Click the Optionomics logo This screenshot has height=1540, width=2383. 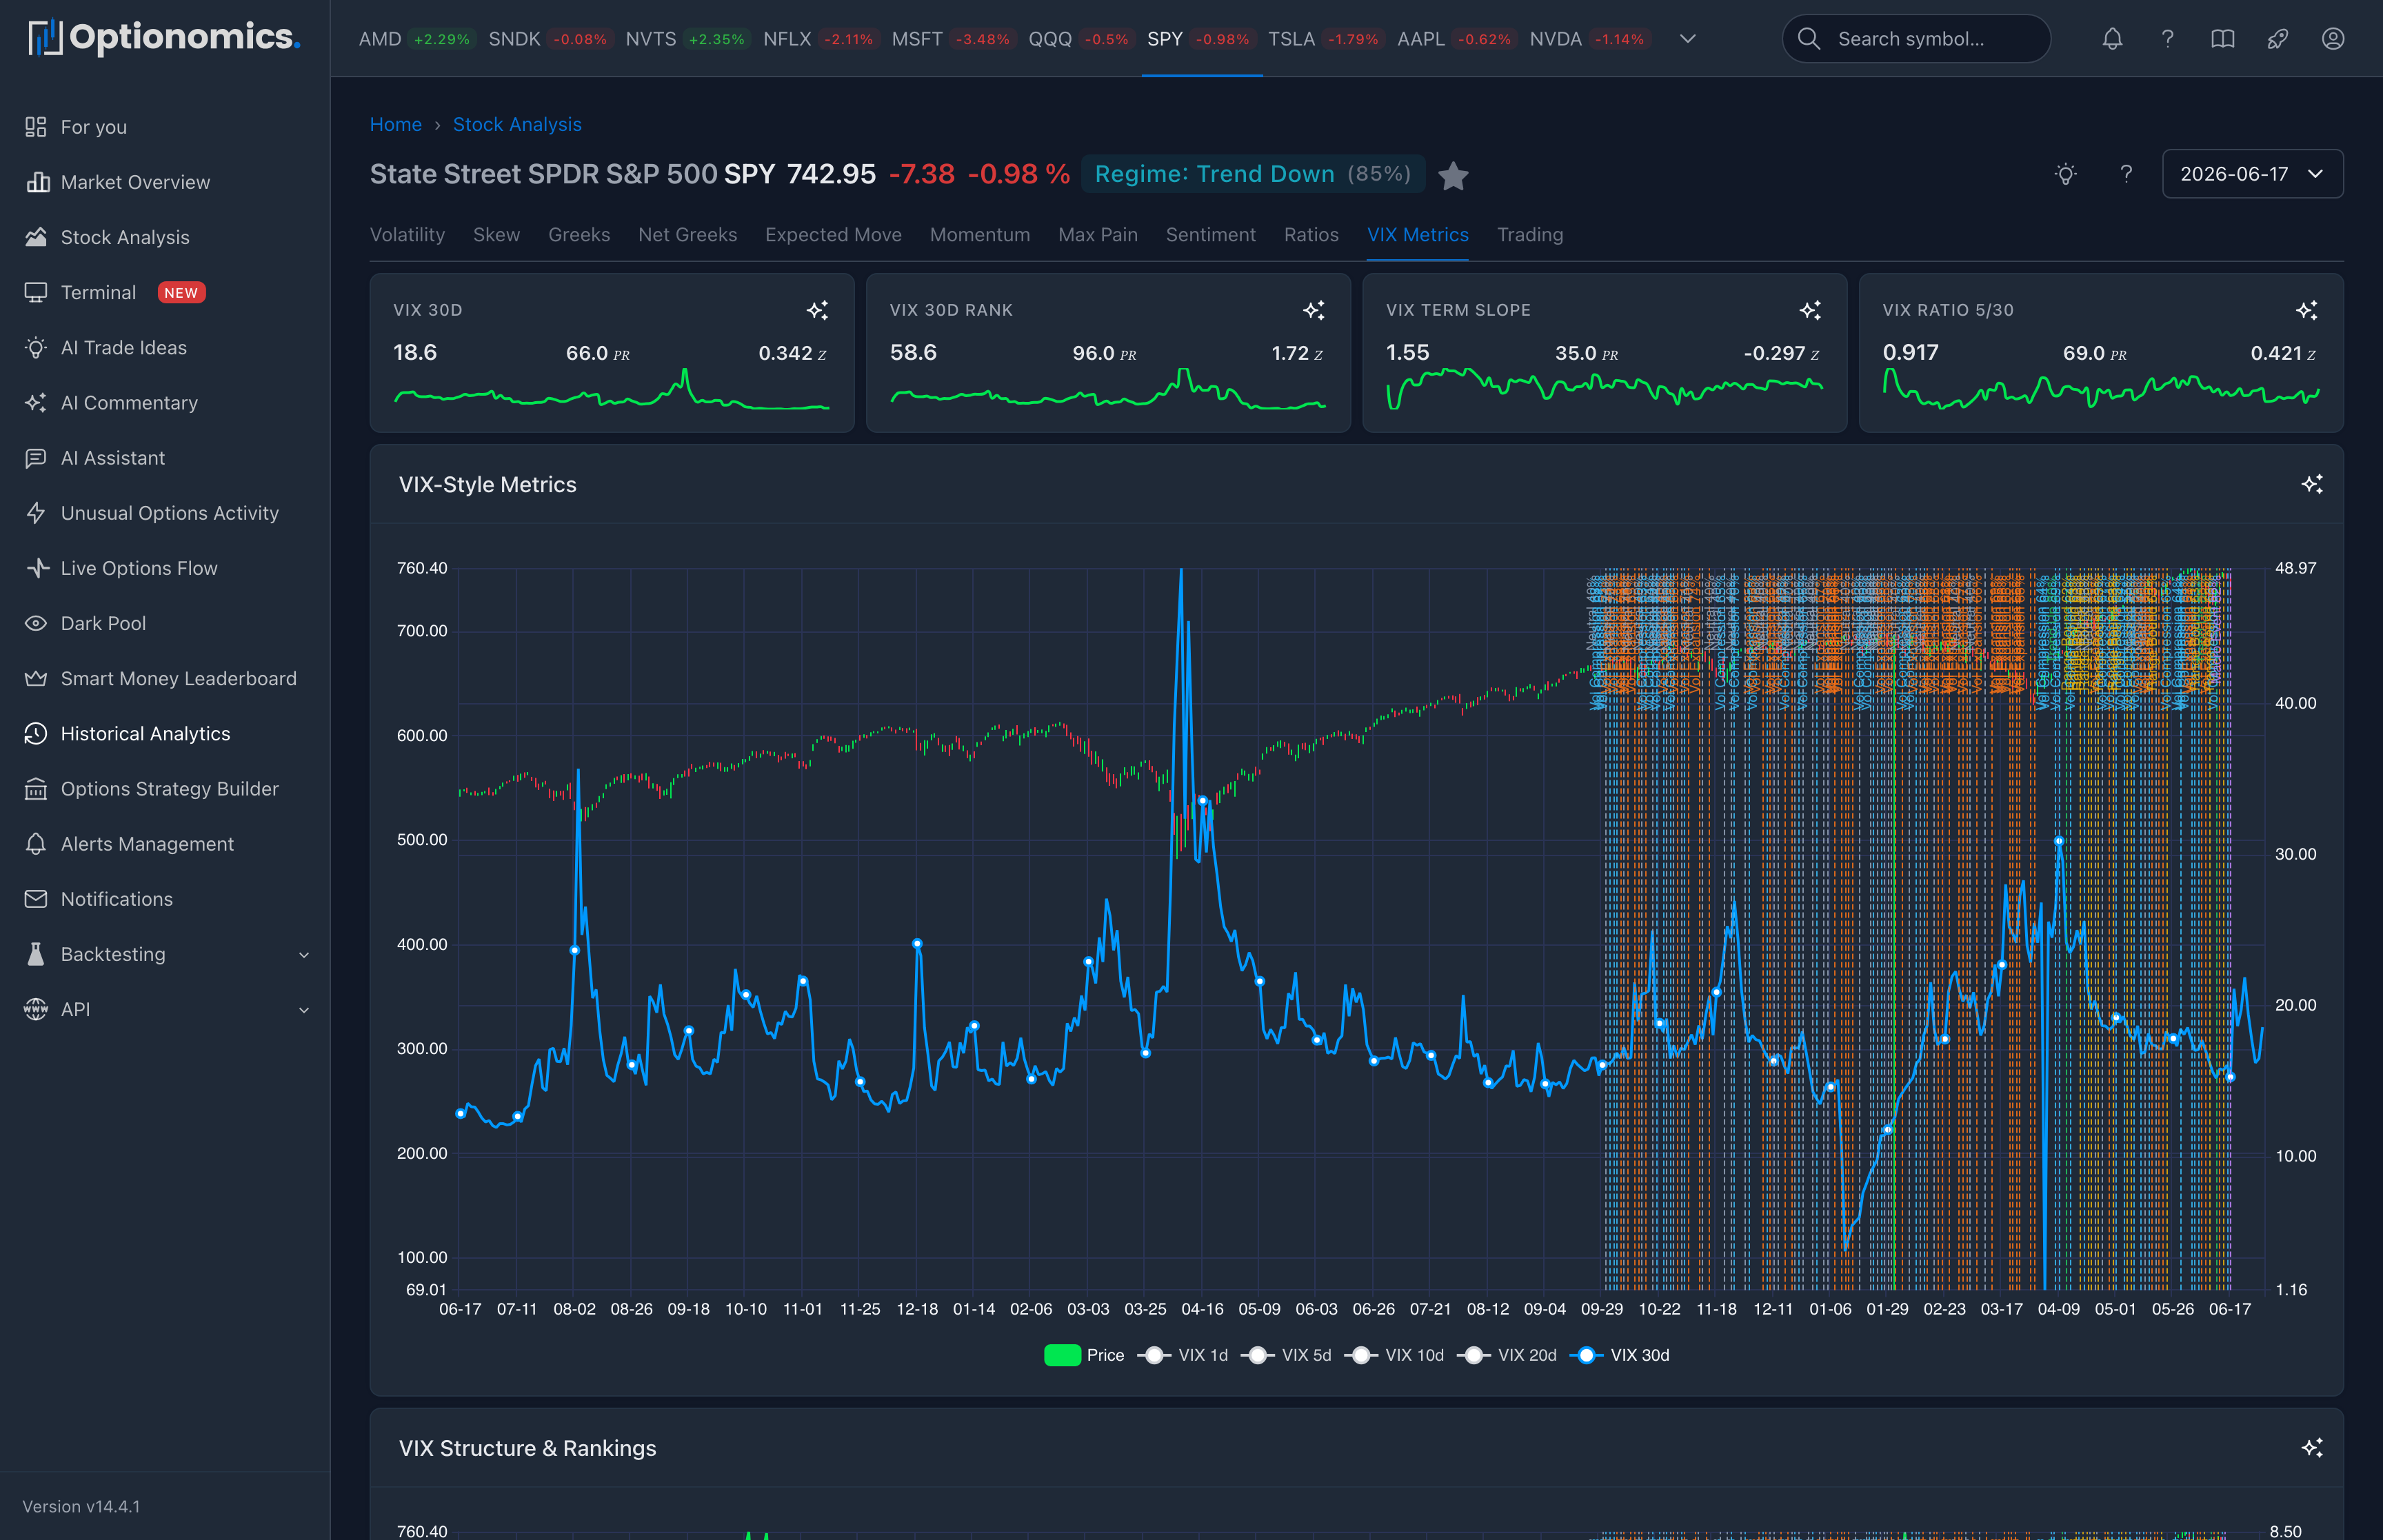pyautogui.click(x=164, y=38)
